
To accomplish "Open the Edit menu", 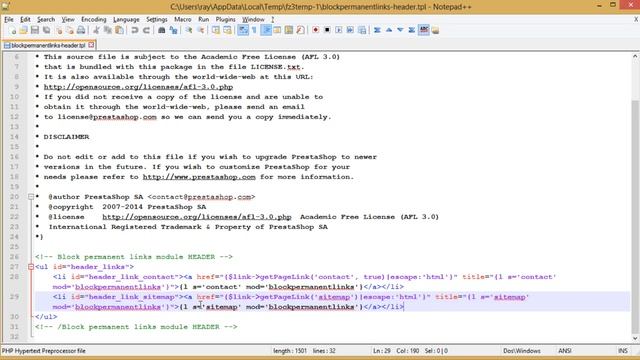I will 25,19.
